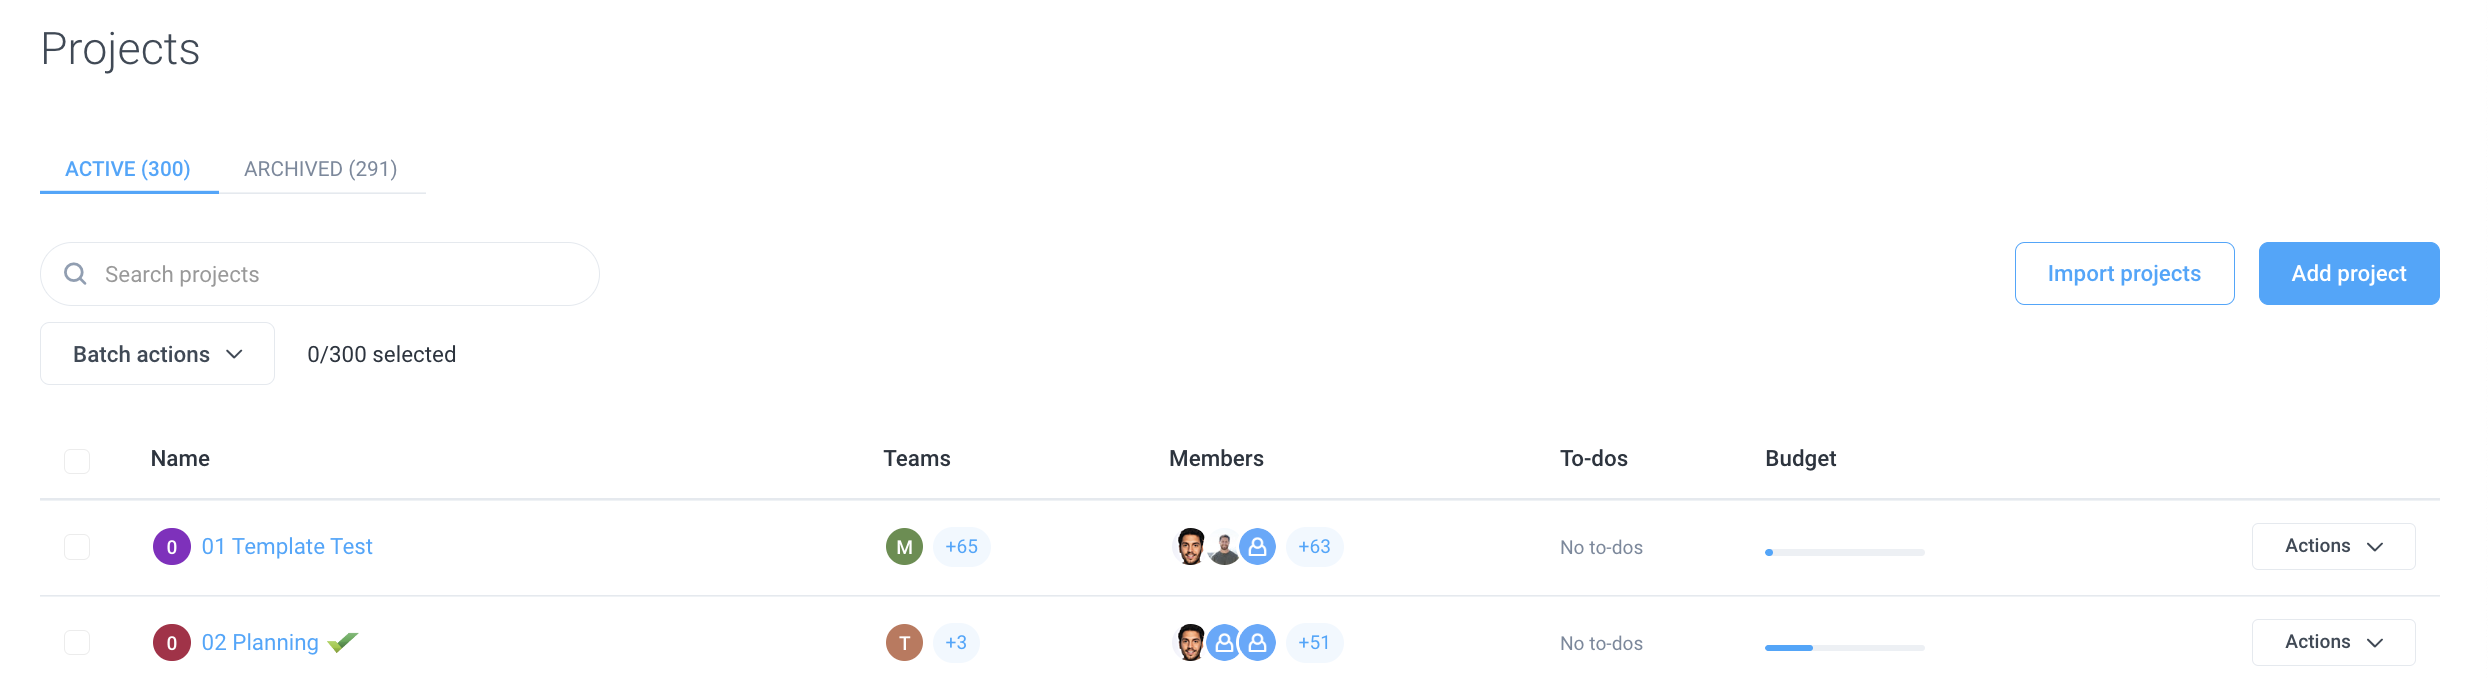This screenshot has width=2488, height=678.
Task: Check the 02 Planning row checkbox
Action: (x=77, y=643)
